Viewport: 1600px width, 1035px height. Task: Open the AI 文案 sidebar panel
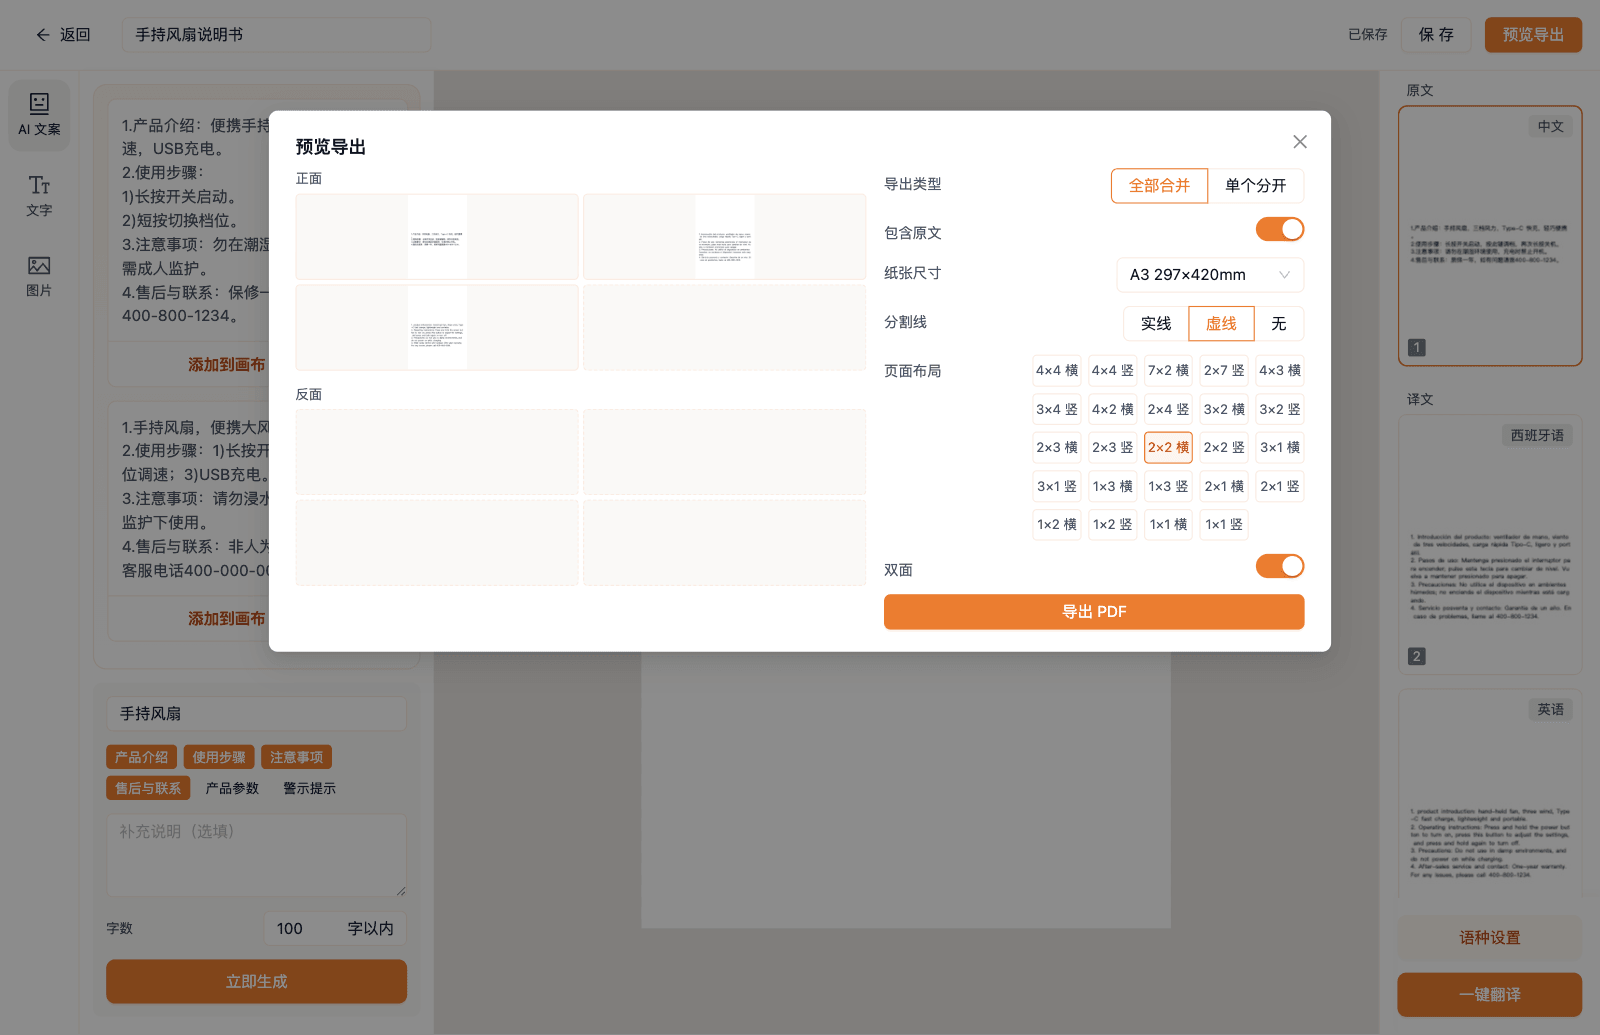coord(39,115)
